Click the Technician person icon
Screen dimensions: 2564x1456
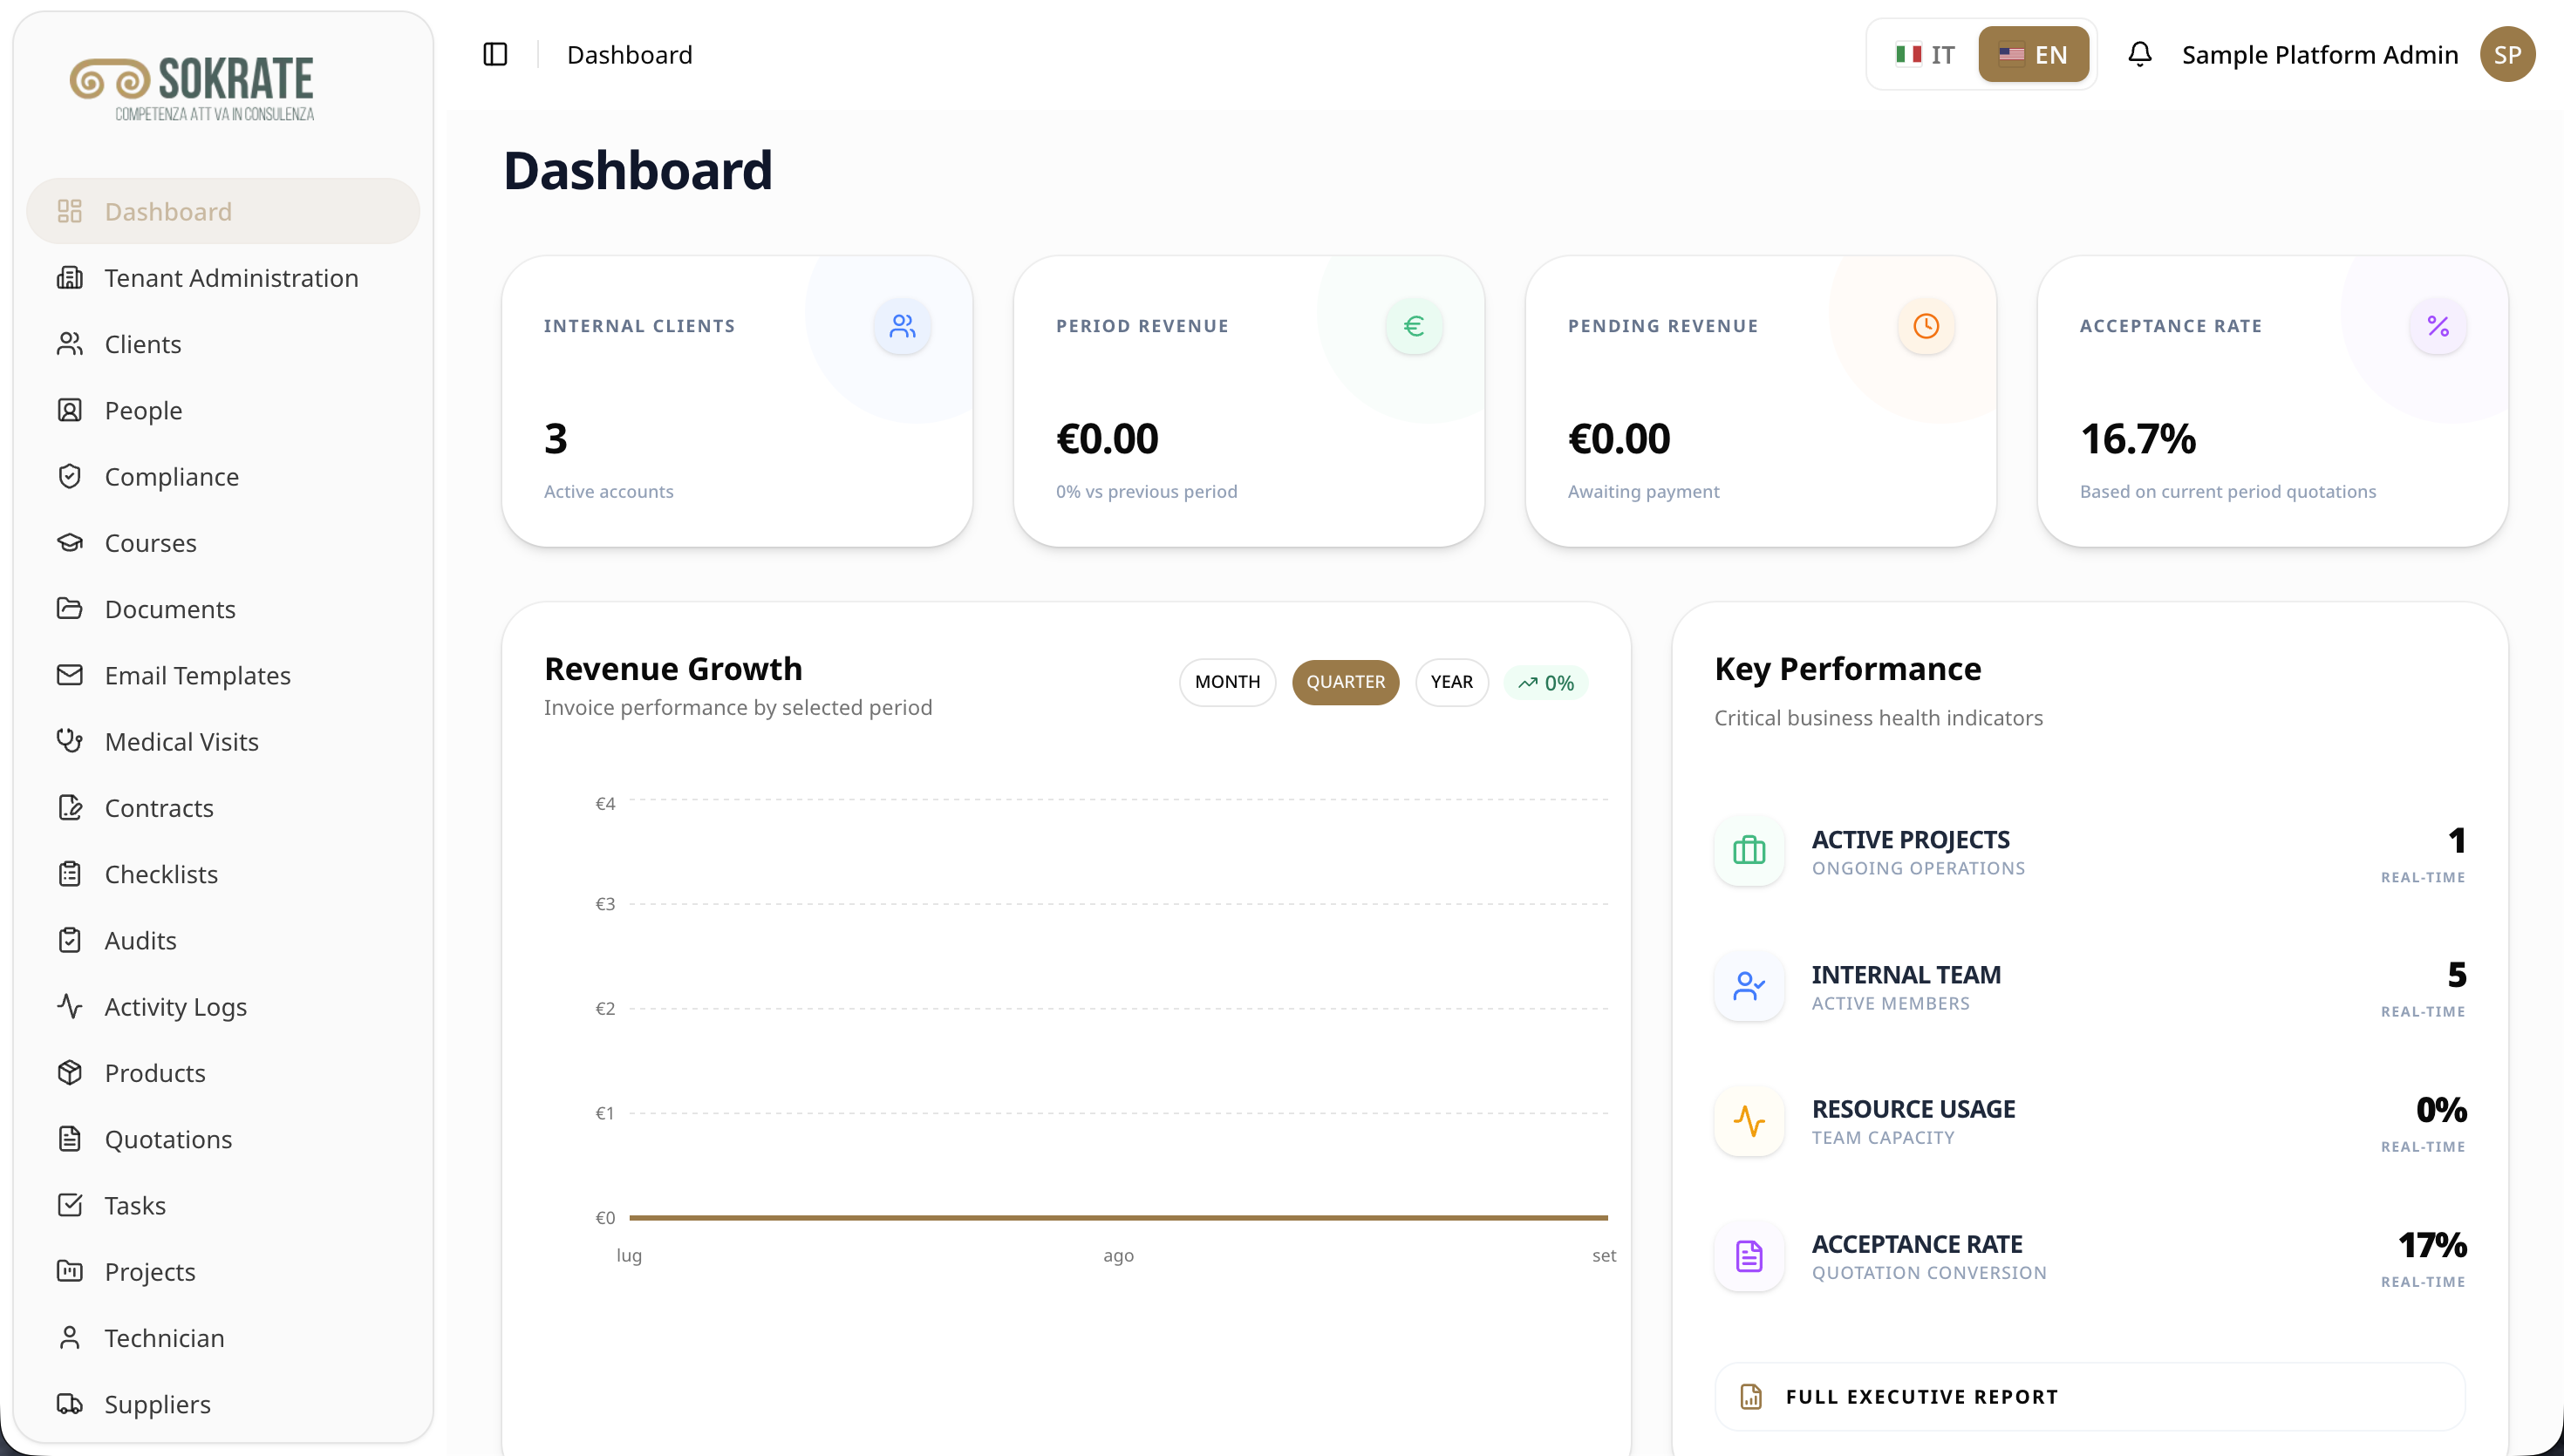(69, 1338)
